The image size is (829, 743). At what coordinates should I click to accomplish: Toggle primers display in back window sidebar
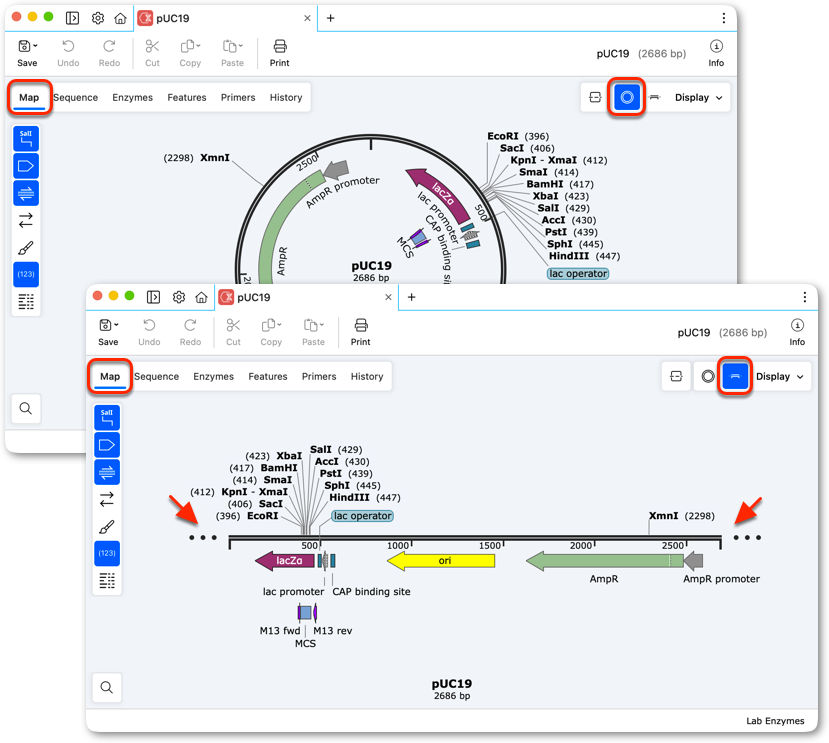coord(26,194)
